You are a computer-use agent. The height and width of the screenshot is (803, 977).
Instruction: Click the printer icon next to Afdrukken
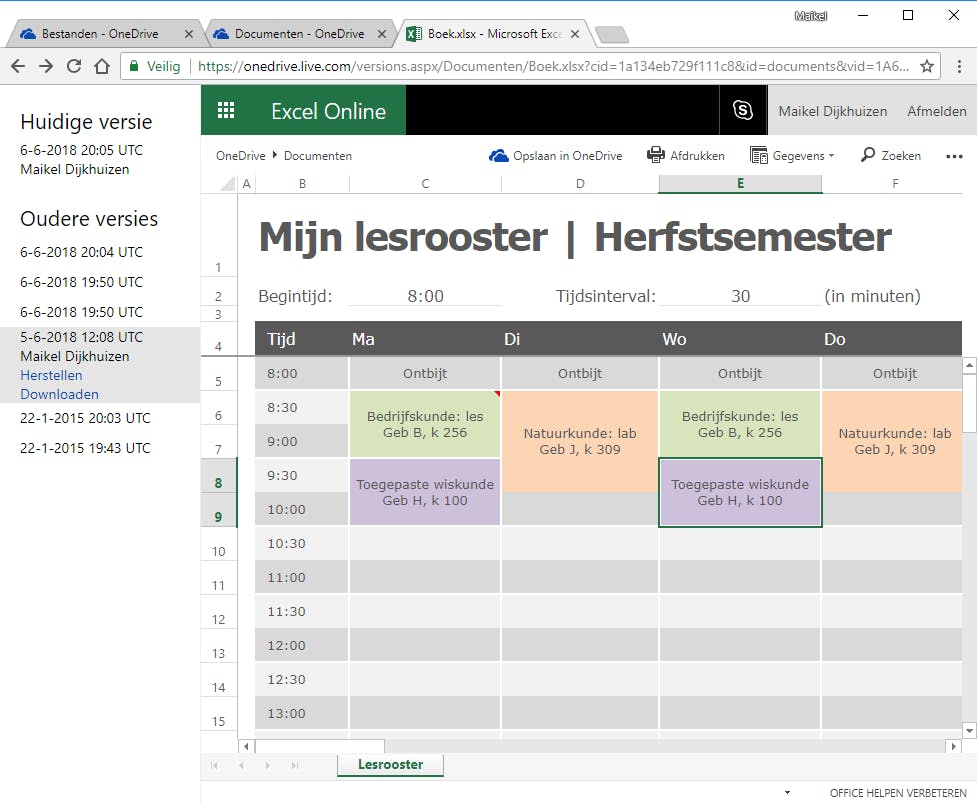coord(655,154)
